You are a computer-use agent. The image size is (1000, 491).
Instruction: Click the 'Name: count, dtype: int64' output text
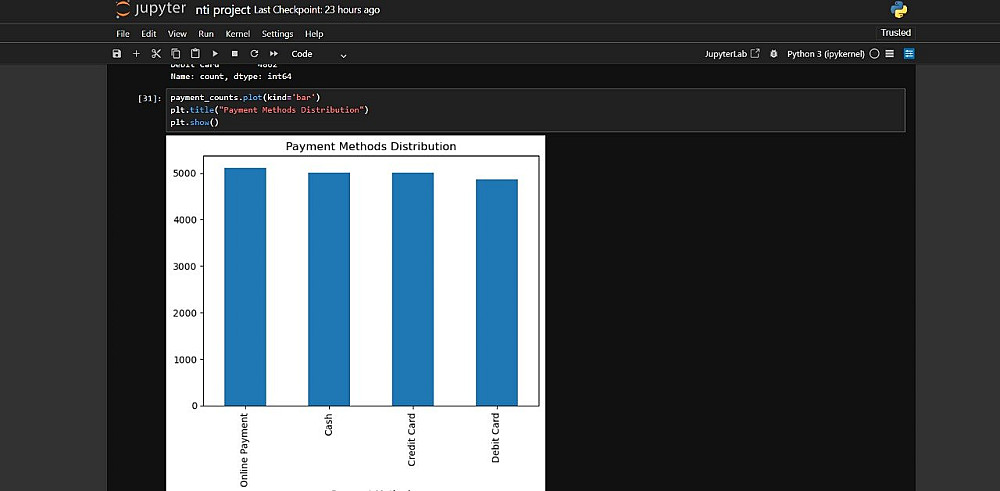pos(231,77)
